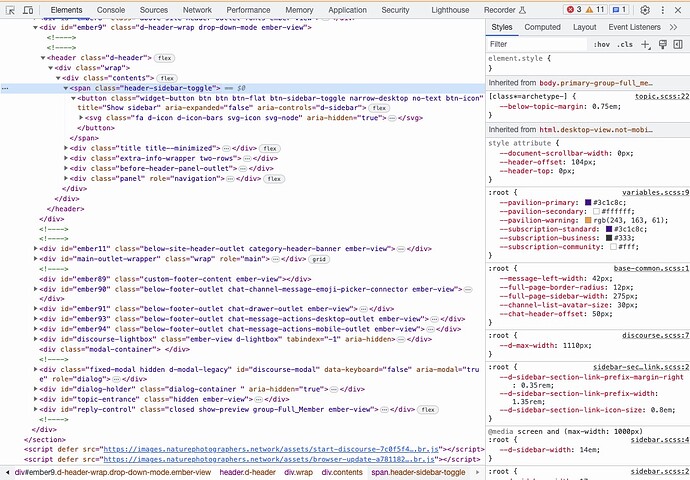Switch to the Computed styles tab

coord(542,27)
